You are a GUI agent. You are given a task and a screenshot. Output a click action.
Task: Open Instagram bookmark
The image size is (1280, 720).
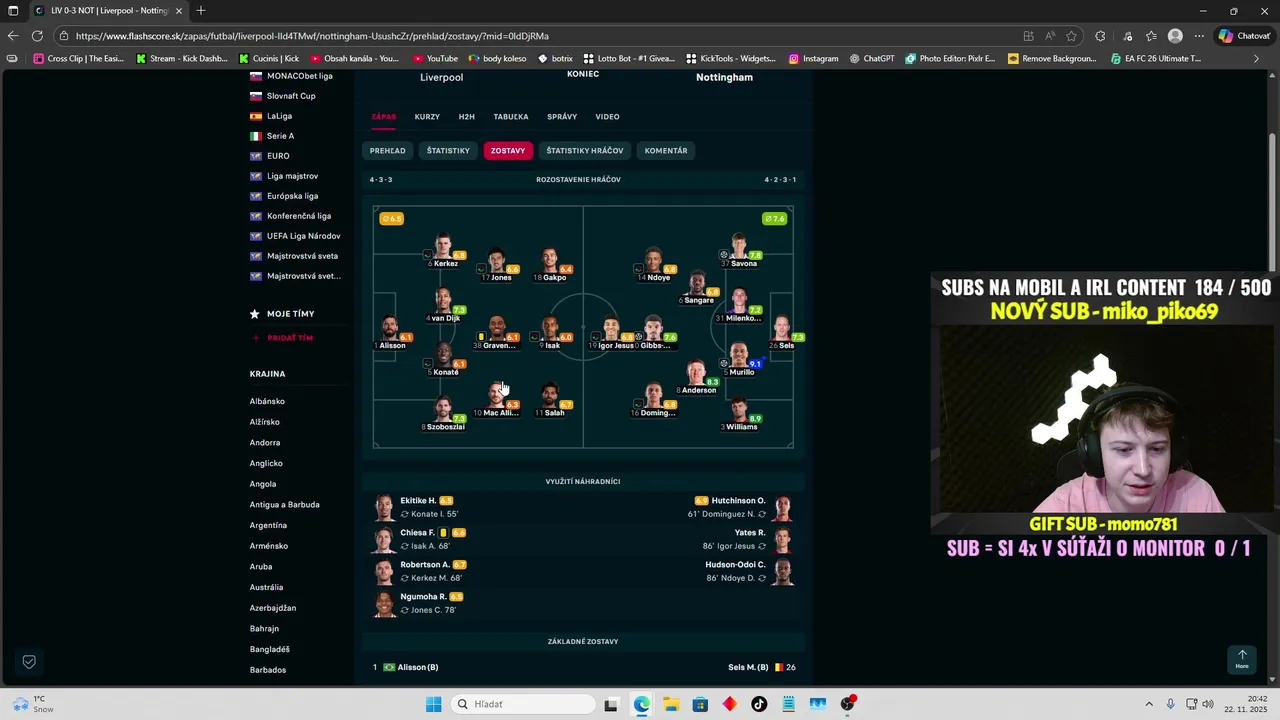tap(813, 59)
